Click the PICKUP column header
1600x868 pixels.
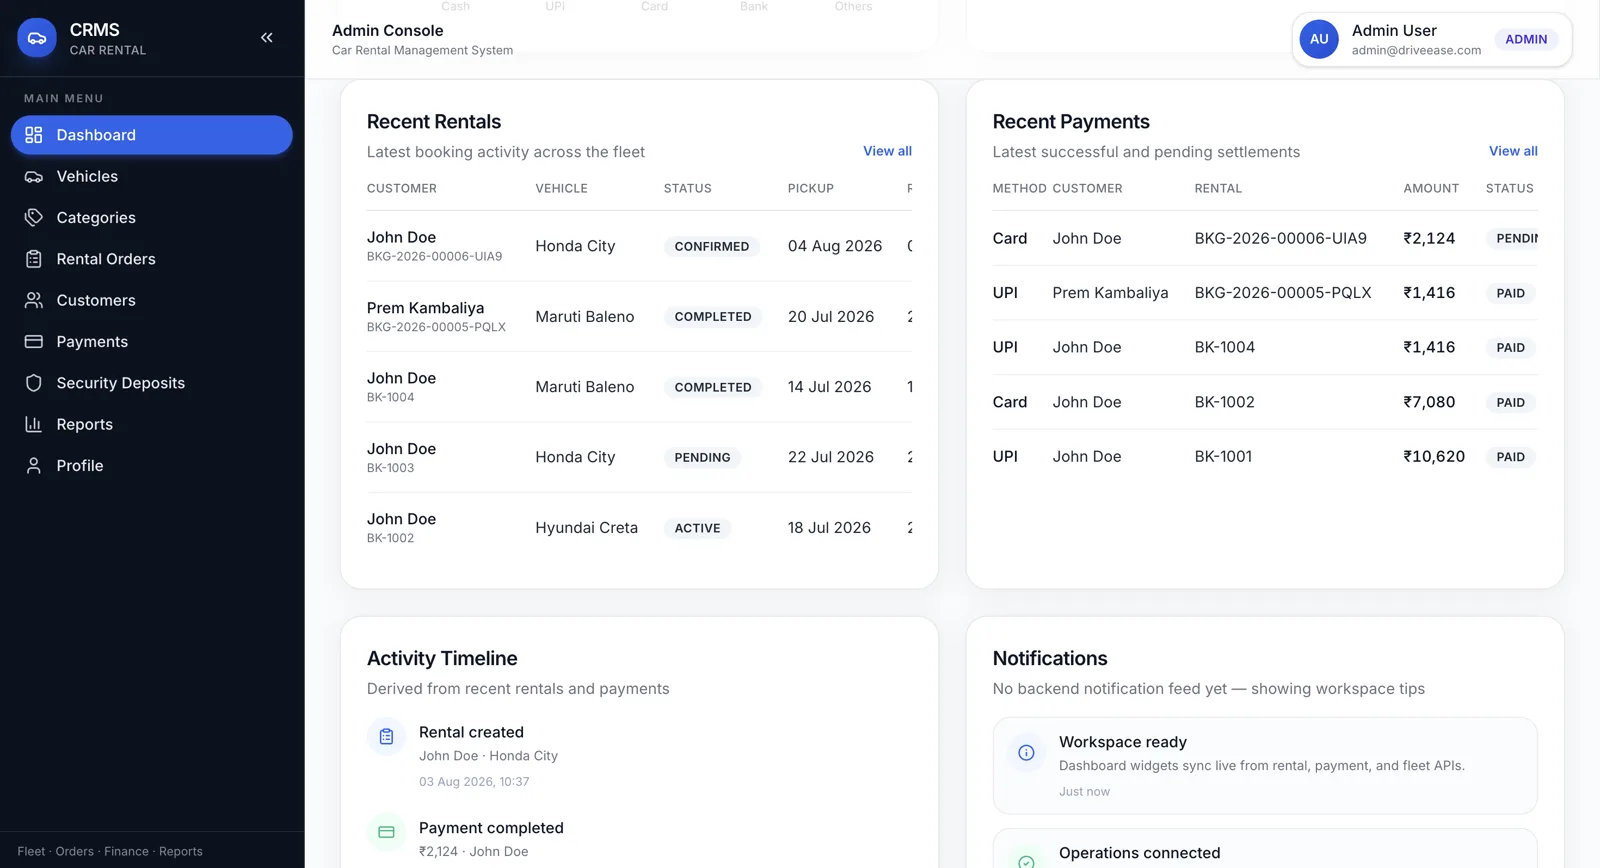[811, 188]
